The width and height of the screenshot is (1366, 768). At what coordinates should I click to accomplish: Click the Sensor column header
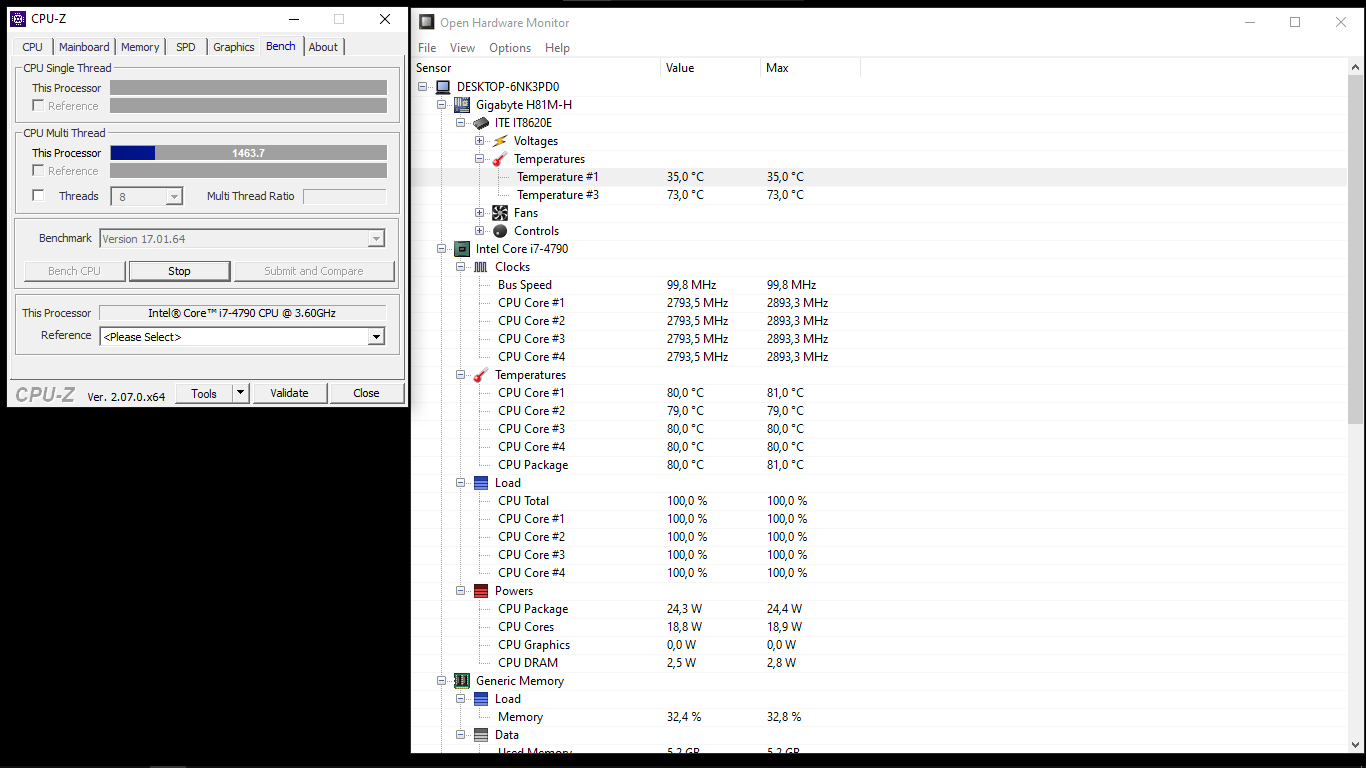tap(536, 68)
